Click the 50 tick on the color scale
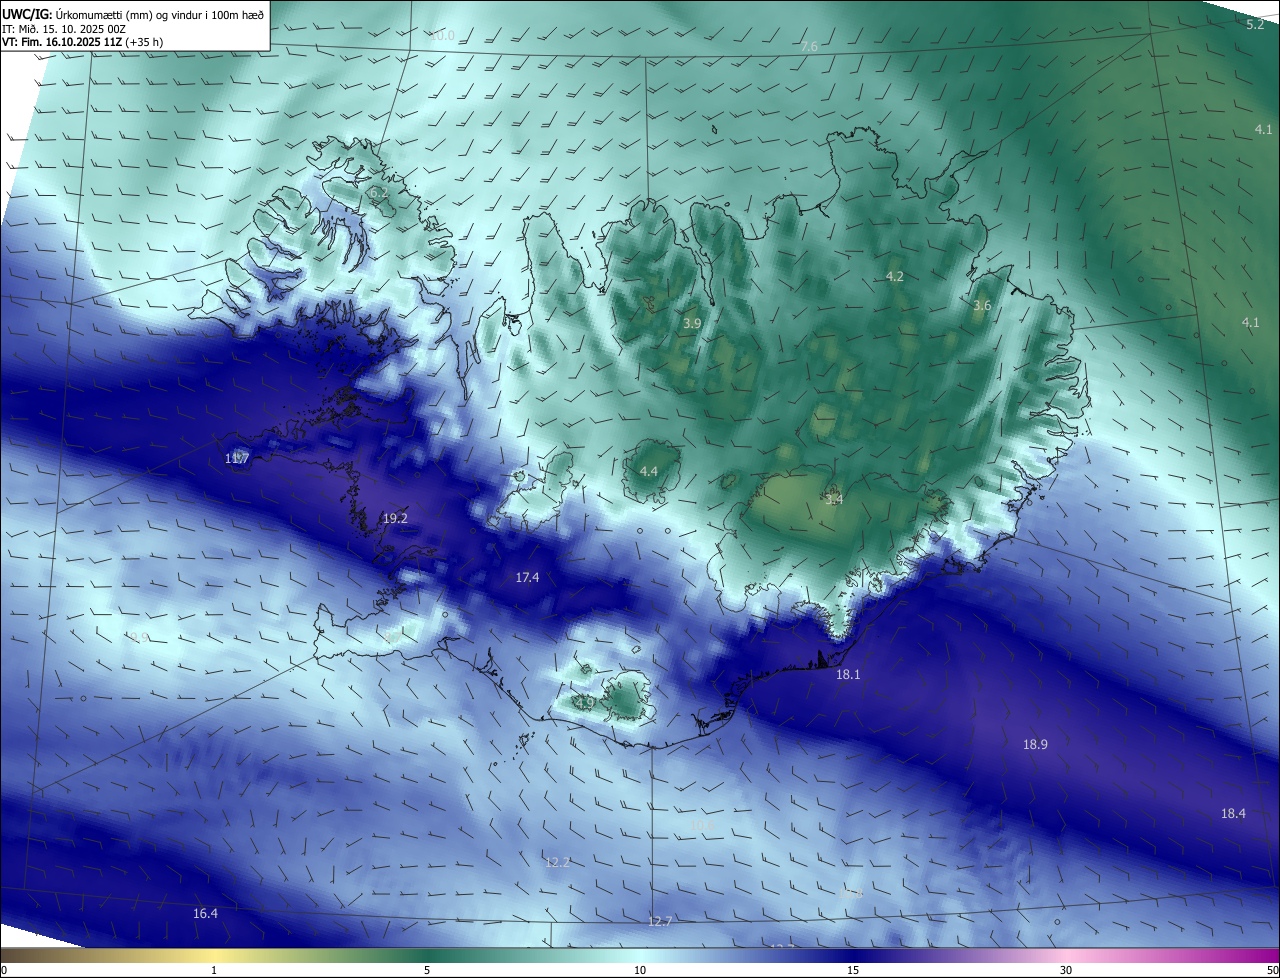The image size is (1280, 978). click(x=1272, y=970)
